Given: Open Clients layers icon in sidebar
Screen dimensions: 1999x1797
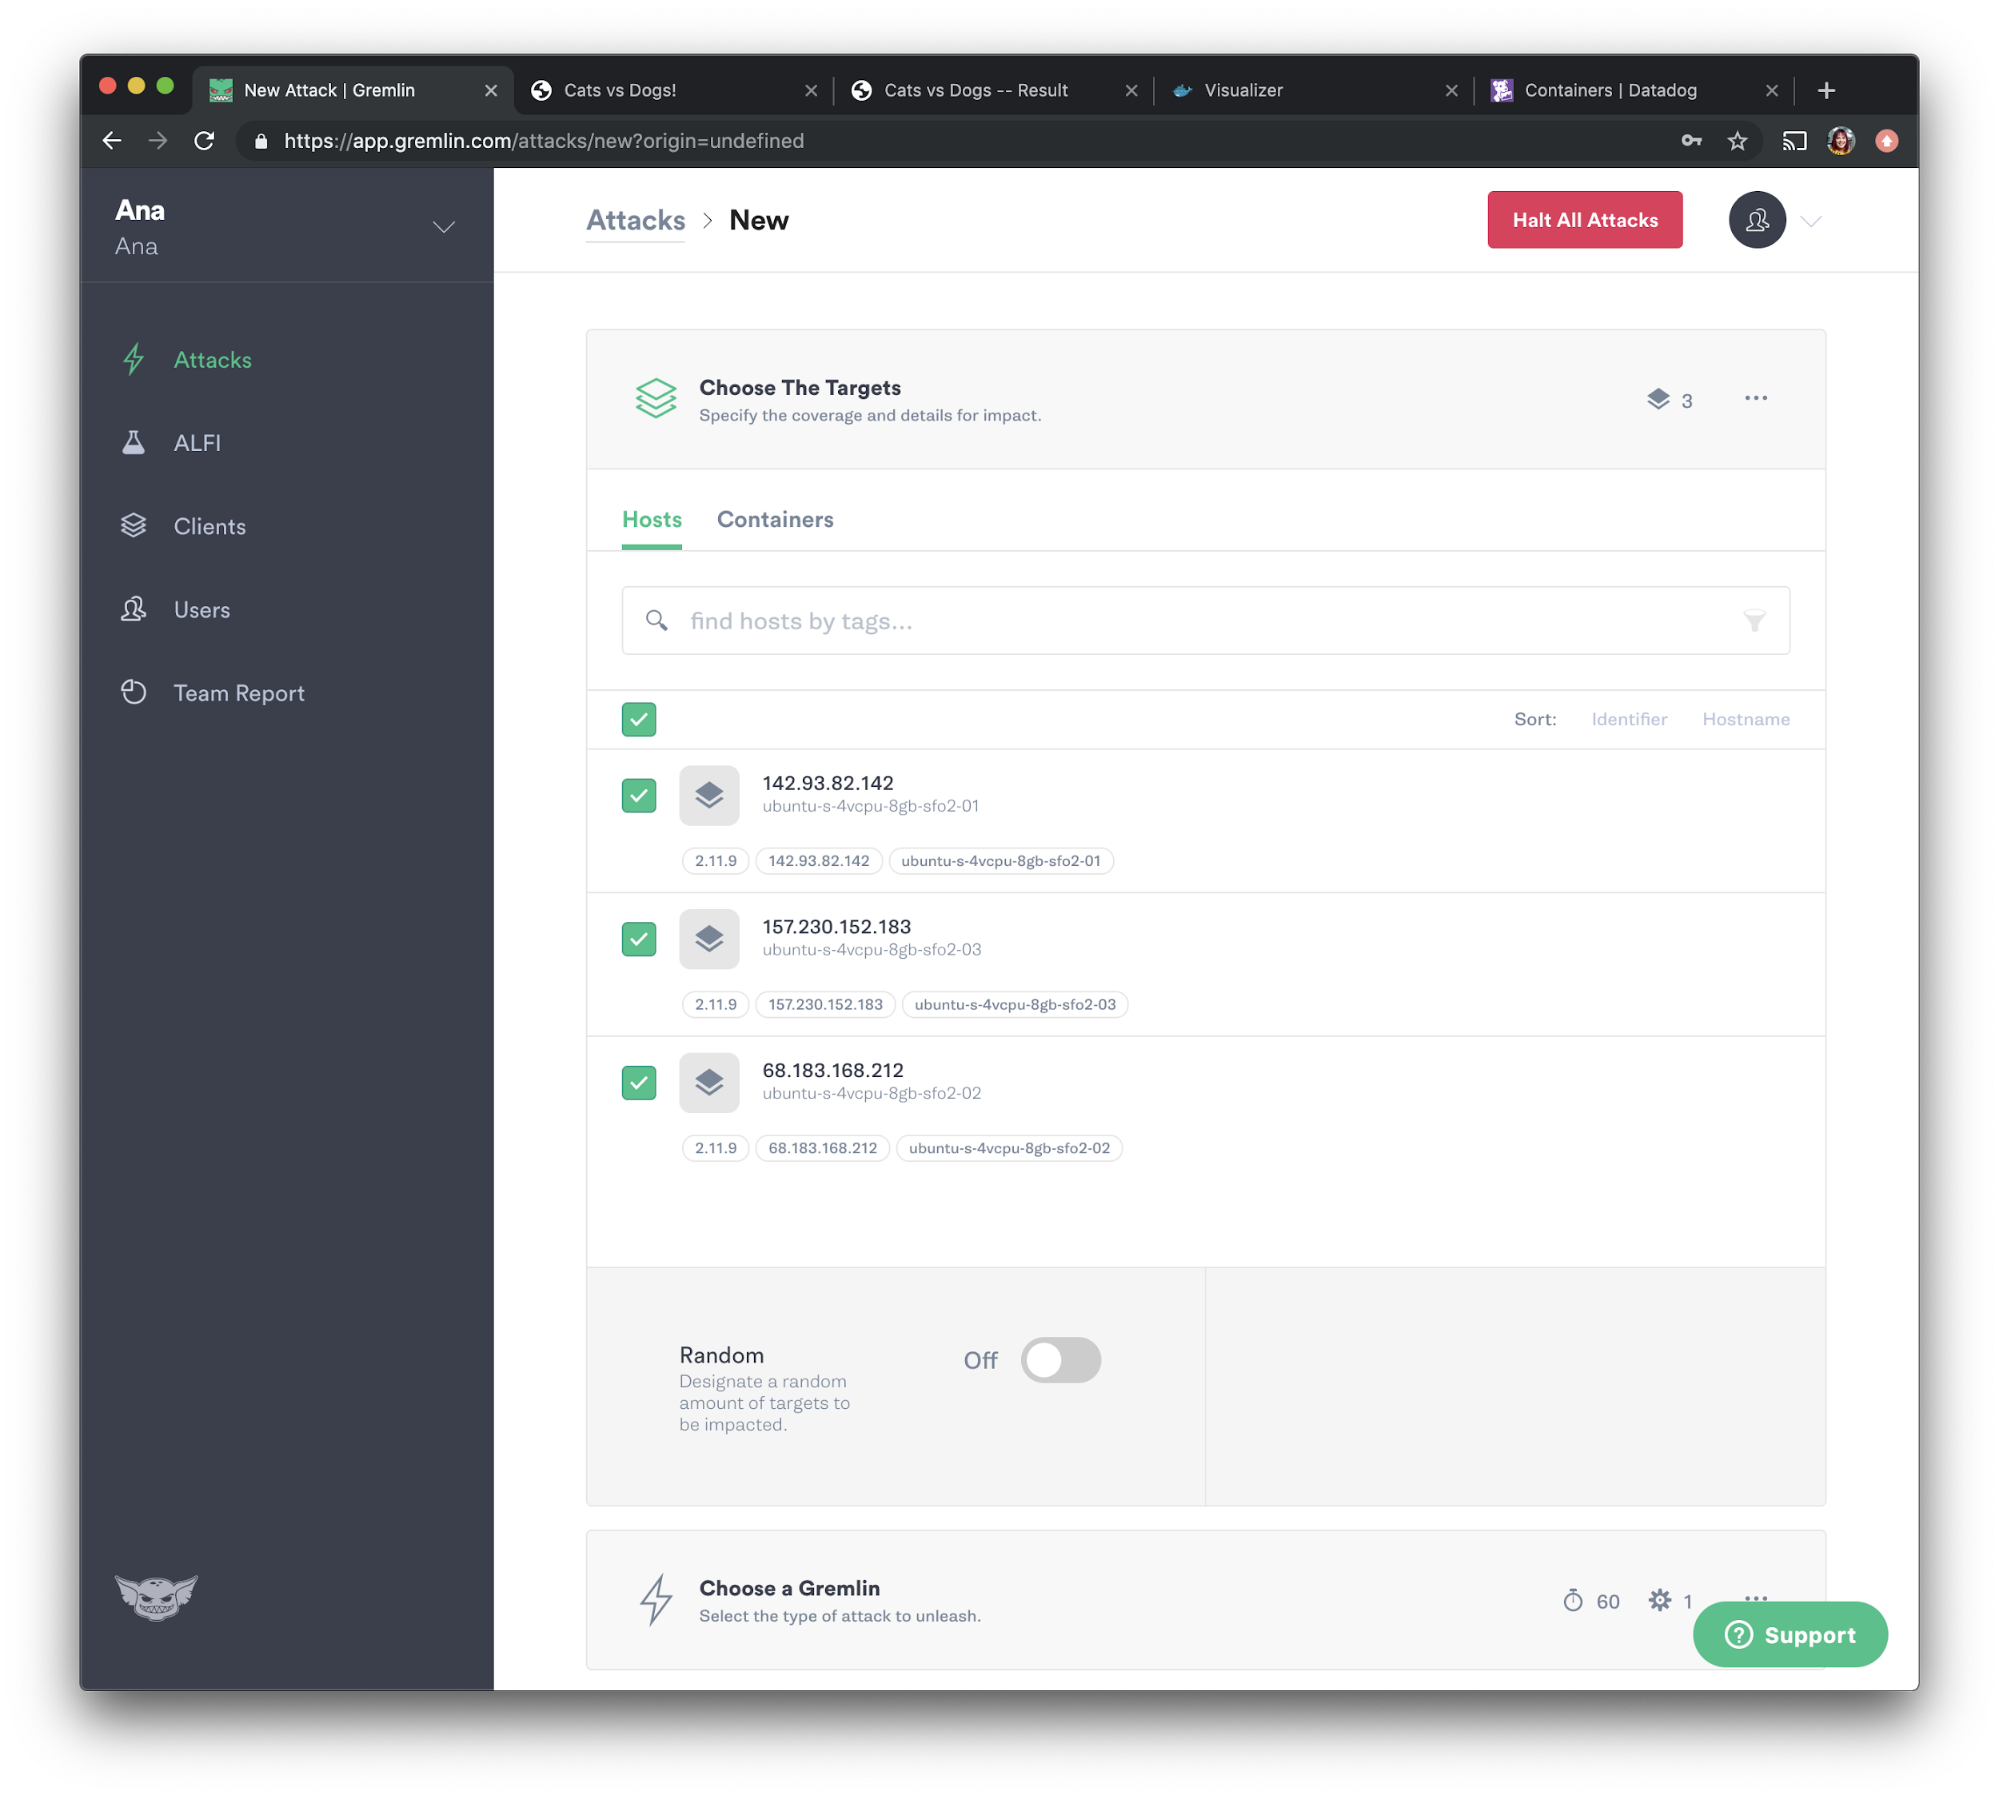Looking at the screenshot, I should tap(134, 526).
